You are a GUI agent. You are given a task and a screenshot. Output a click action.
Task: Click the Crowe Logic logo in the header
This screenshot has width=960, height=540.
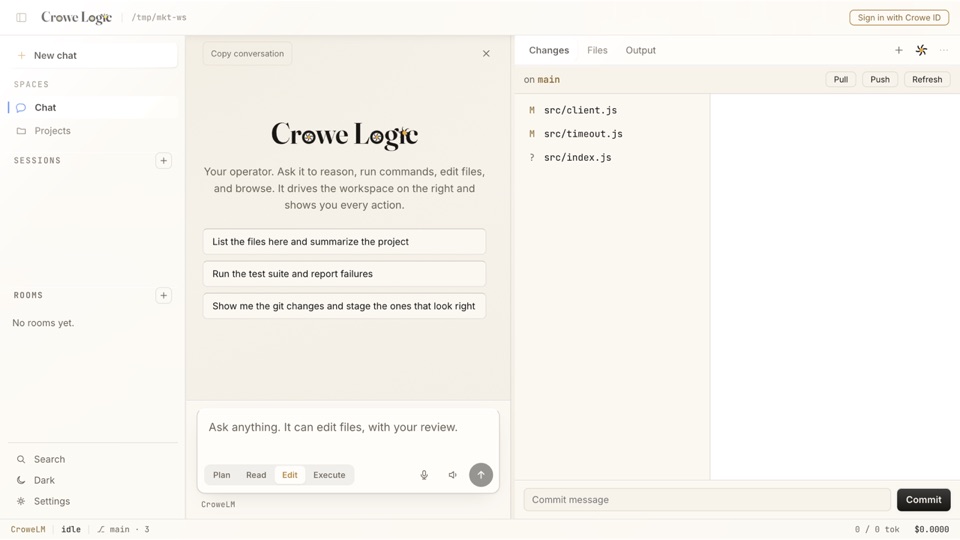tap(77, 18)
